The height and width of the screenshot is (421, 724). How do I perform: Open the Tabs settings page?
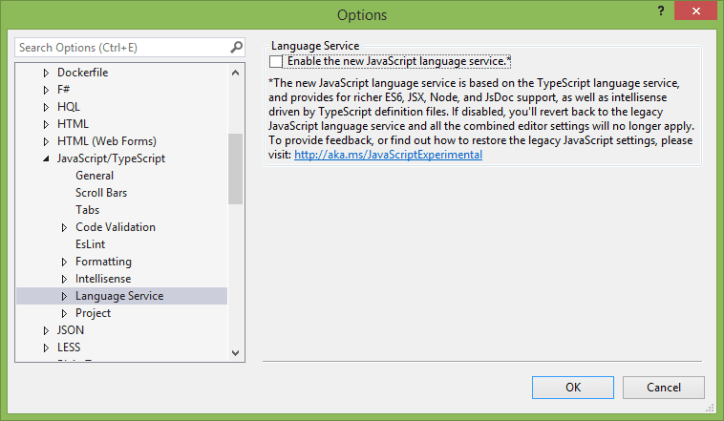click(87, 210)
